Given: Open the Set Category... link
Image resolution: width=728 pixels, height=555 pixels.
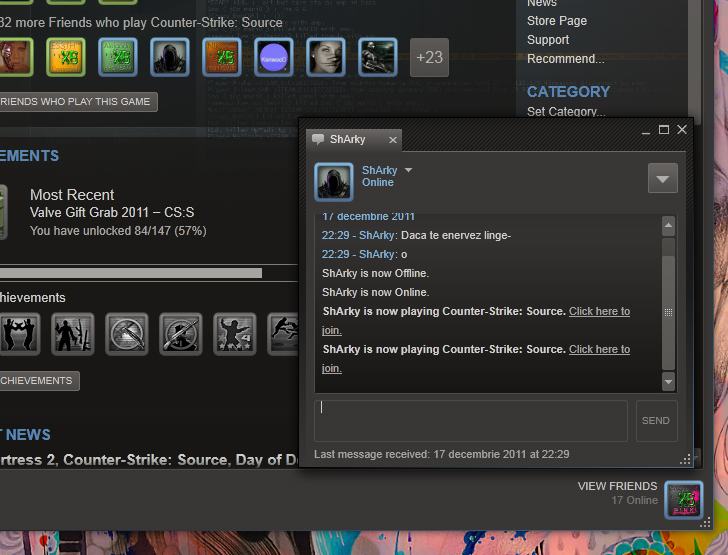Looking at the screenshot, I should [566, 111].
